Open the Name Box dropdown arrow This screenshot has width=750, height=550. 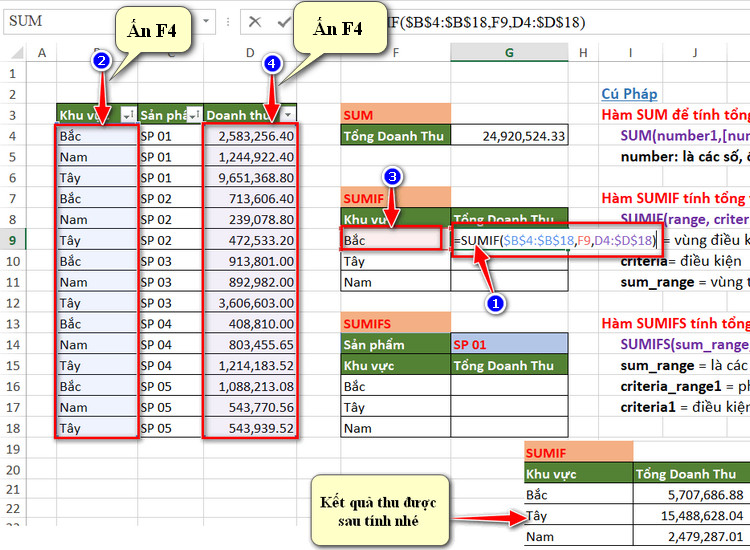206,21
